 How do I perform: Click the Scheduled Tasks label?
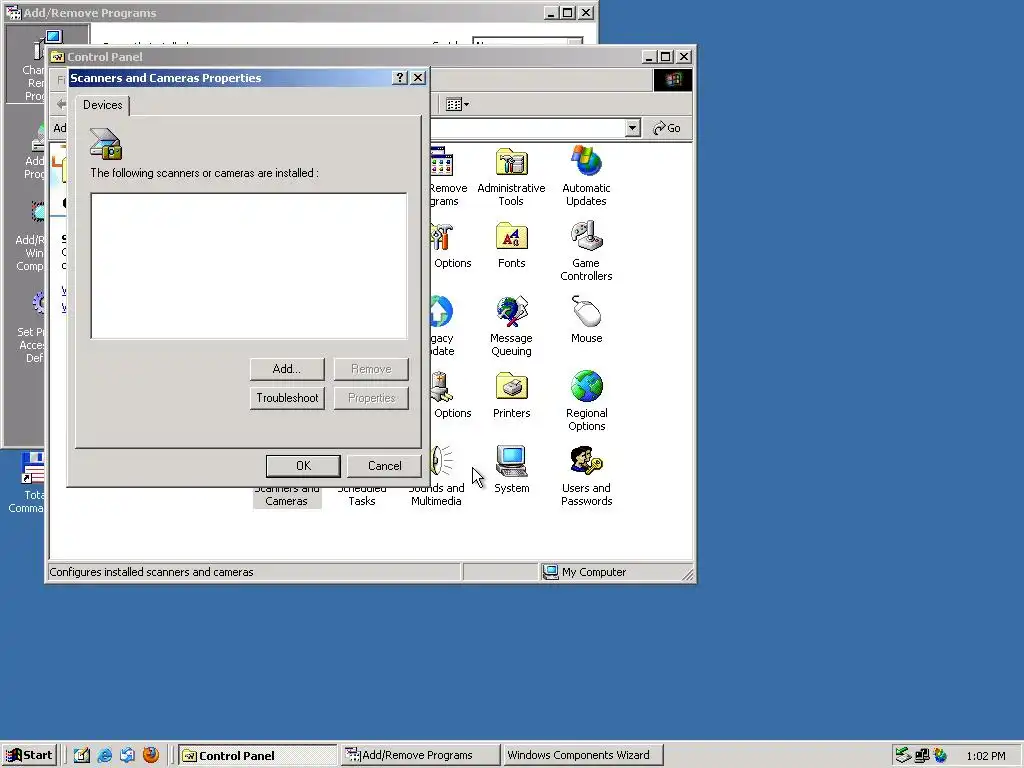point(362,494)
